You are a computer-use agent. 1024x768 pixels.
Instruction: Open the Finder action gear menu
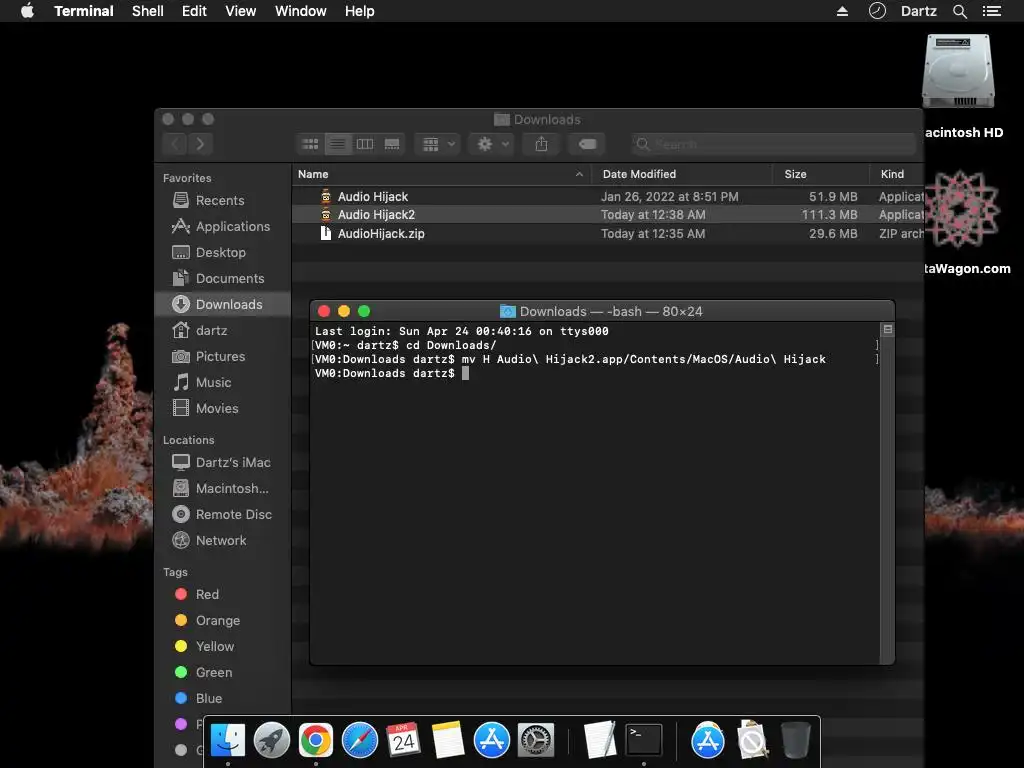point(492,144)
